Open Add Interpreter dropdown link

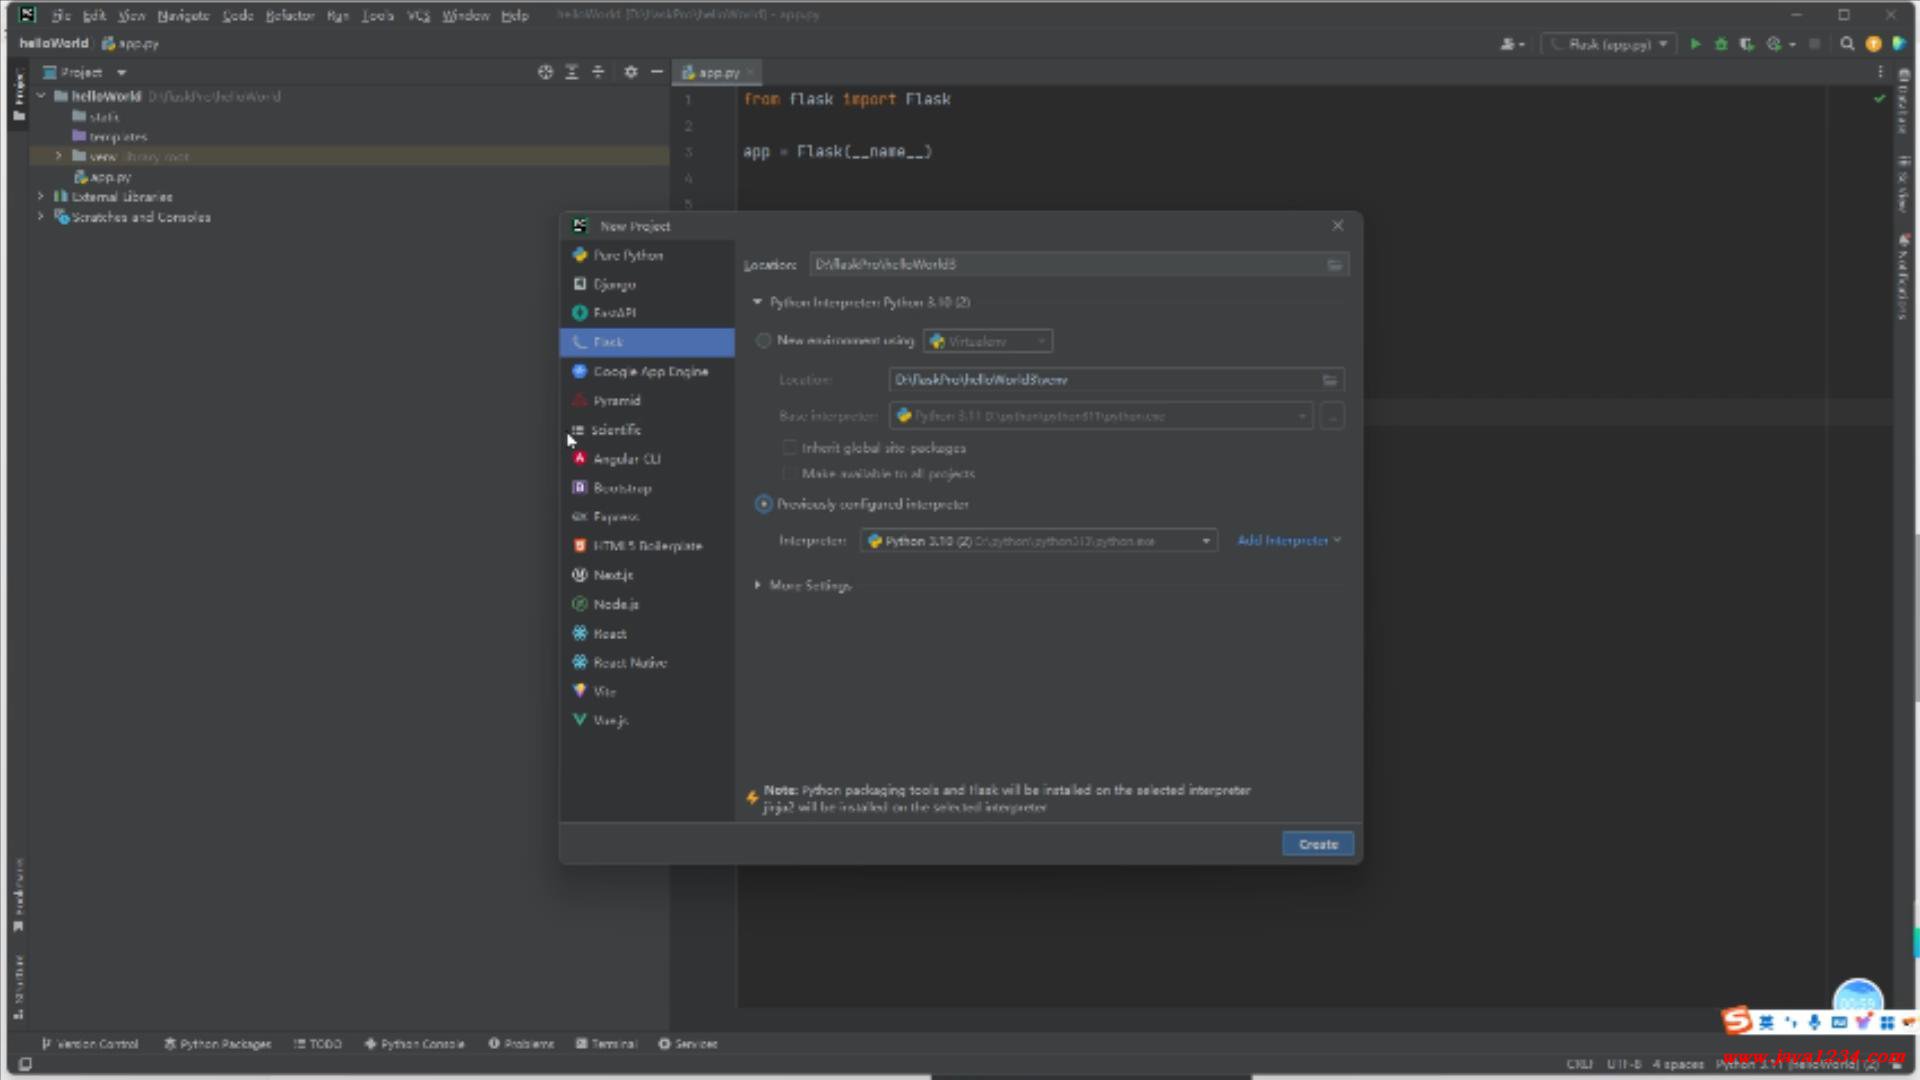pyautogui.click(x=1289, y=541)
